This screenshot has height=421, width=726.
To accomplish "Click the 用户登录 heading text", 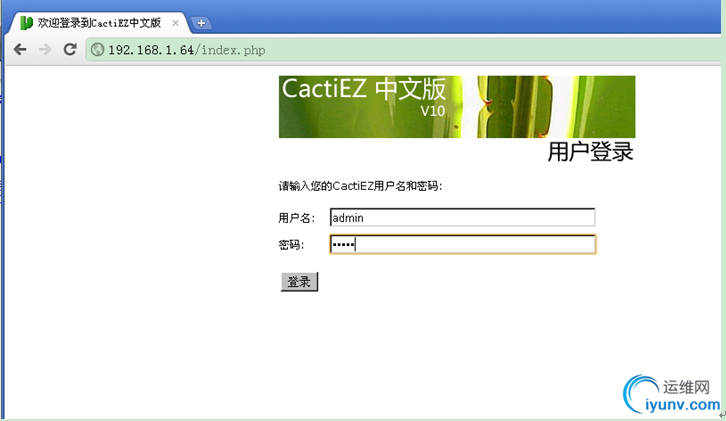I will 590,152.
